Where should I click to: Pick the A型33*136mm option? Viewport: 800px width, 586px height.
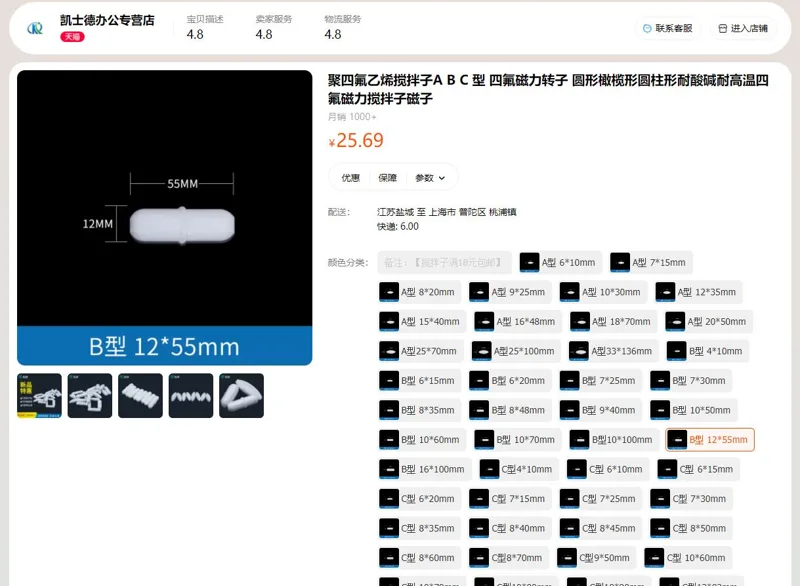(614, 351)
